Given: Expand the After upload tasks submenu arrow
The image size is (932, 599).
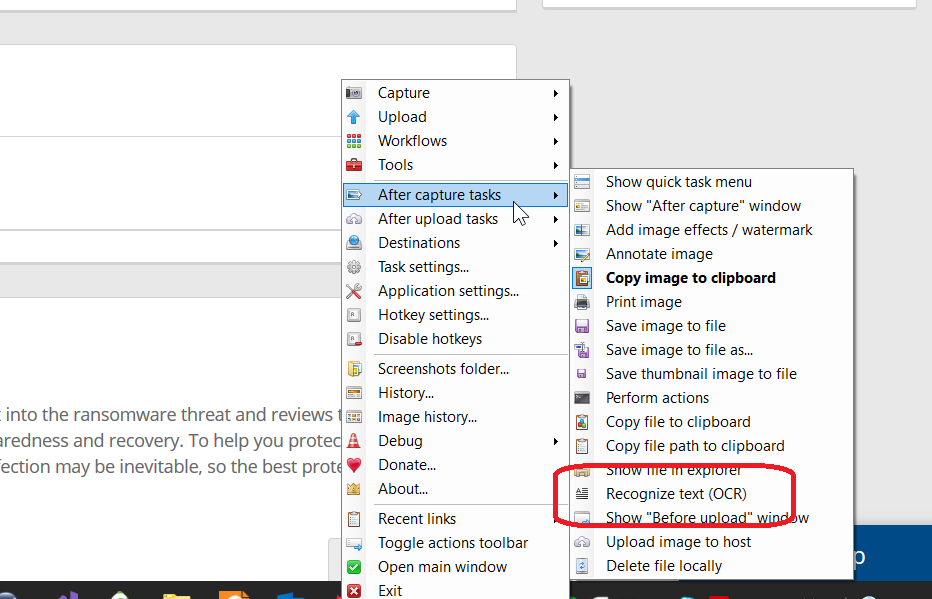Looking at the screenshot, I should (556, 219).
